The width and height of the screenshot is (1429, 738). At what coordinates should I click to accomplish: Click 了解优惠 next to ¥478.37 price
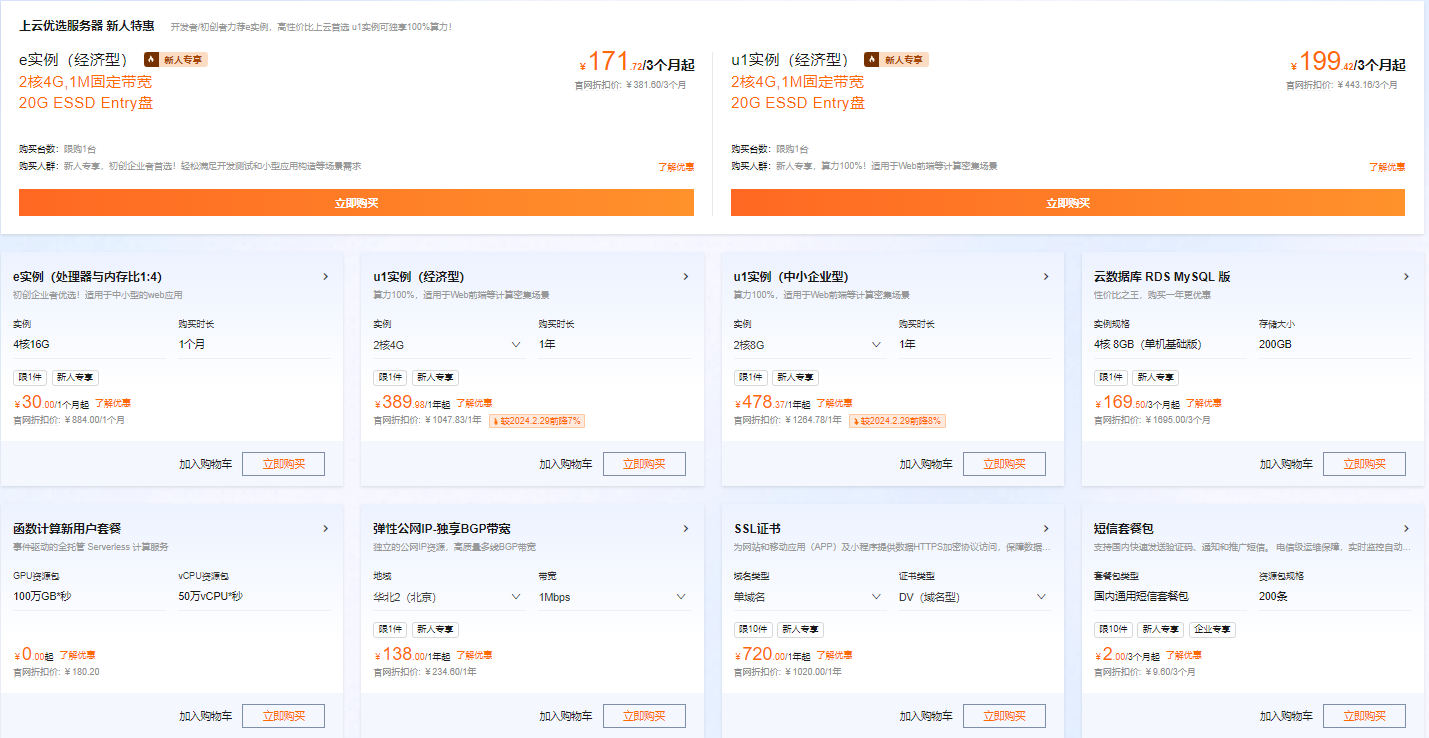pyautogui.click(x=834, y=404)
